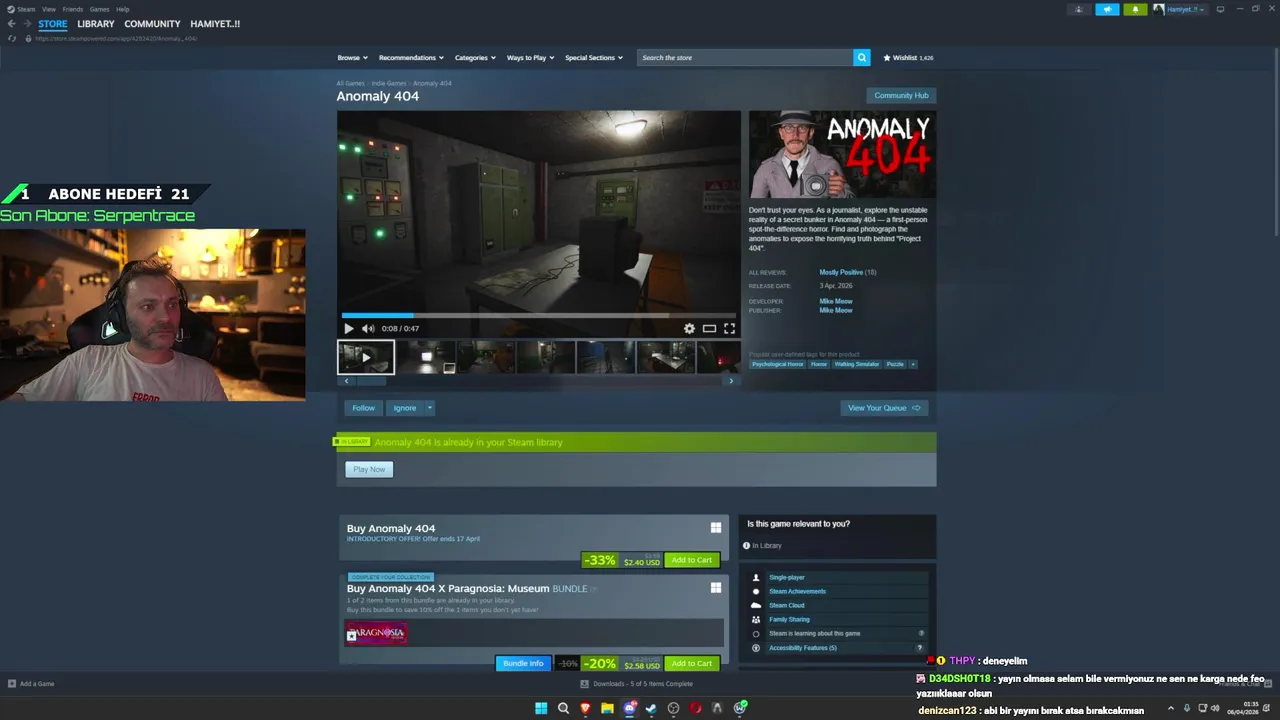Screen dimensions: 1280x720
Task: Click the Add a Game plus icon
Action: pyautogui.click(x=12, y=684)
